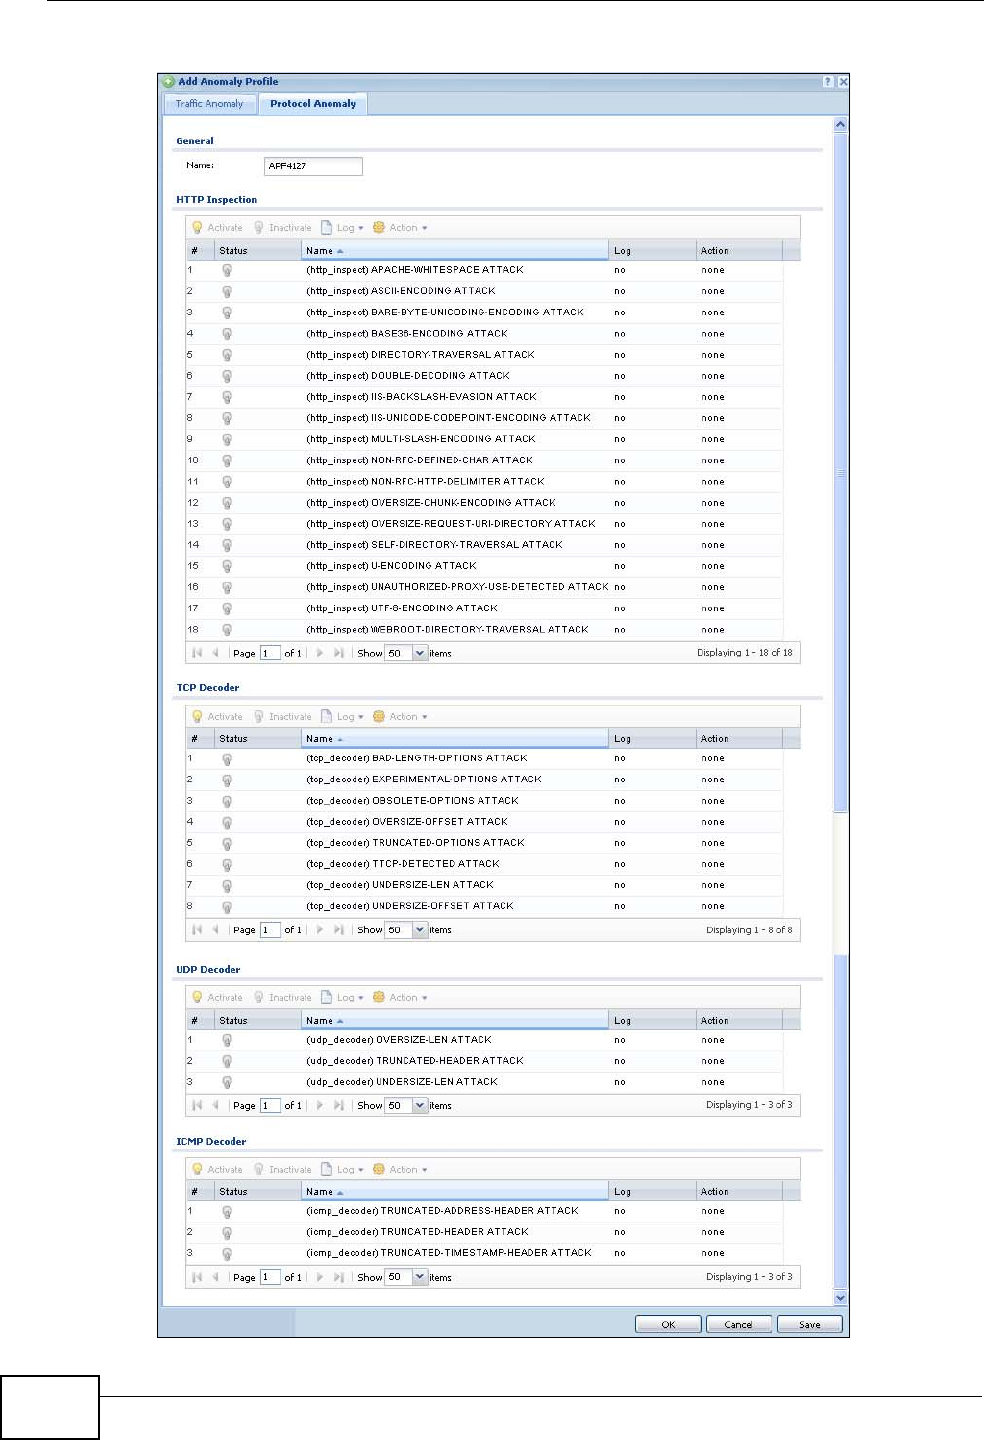984x1440 pixels.
Task: Click status bulb for ASCII-ENCODING ATTACK
Action: 227,291
